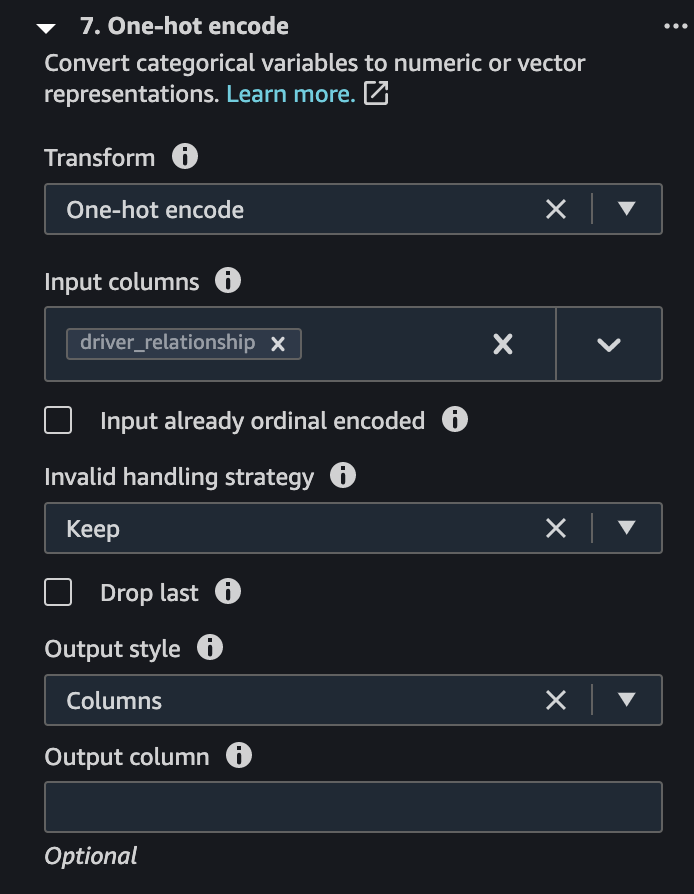Expand the Input columns dropdown chevron
The image size is (694, 894).
point(608,344)
